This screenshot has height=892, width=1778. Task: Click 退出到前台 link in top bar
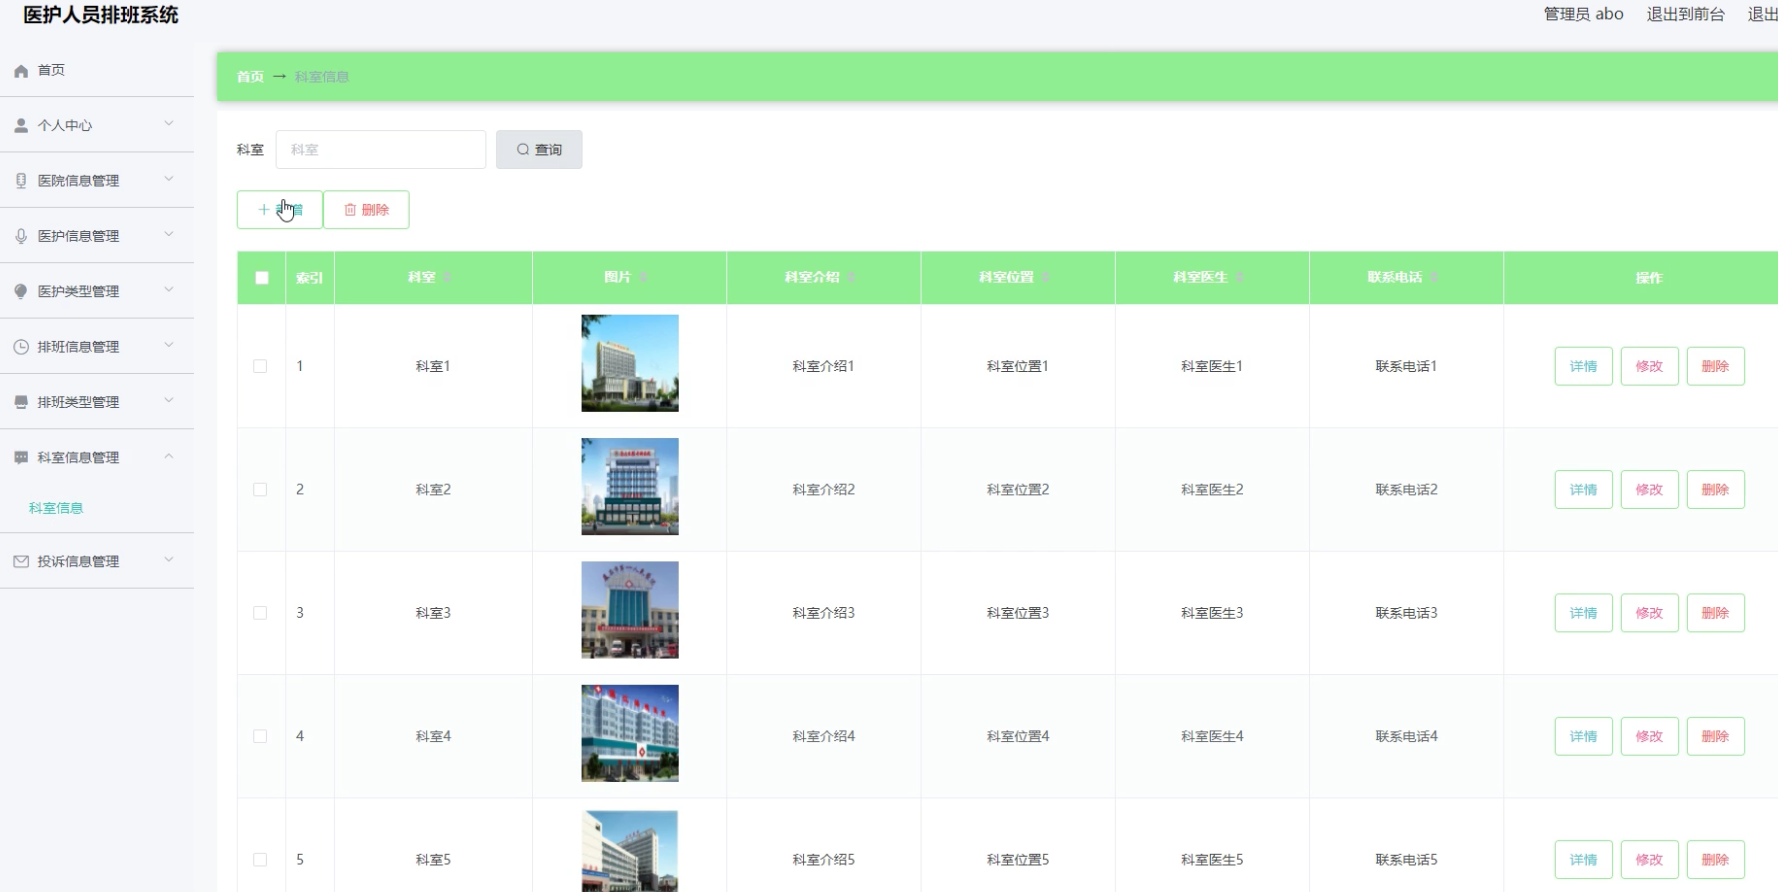[x=1686, y=14]
